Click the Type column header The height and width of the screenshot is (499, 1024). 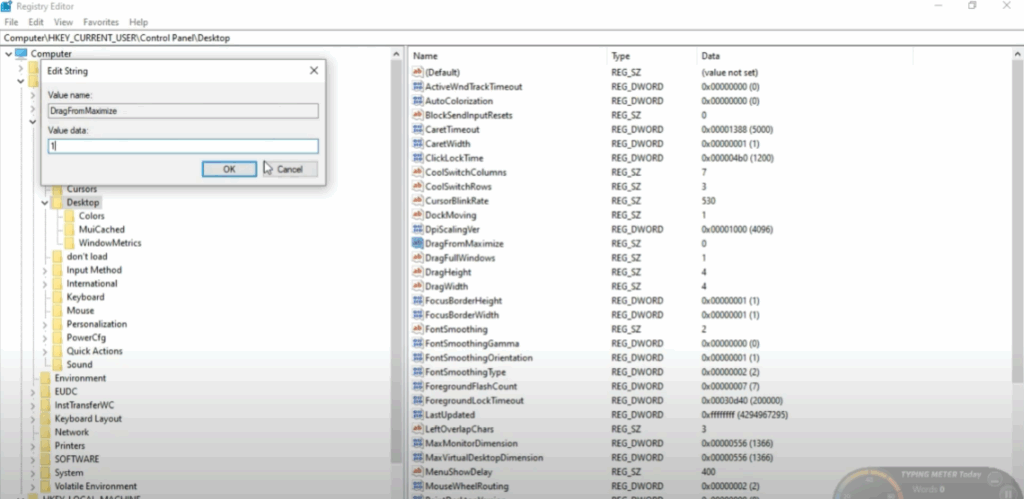click(x=621, y=56)
